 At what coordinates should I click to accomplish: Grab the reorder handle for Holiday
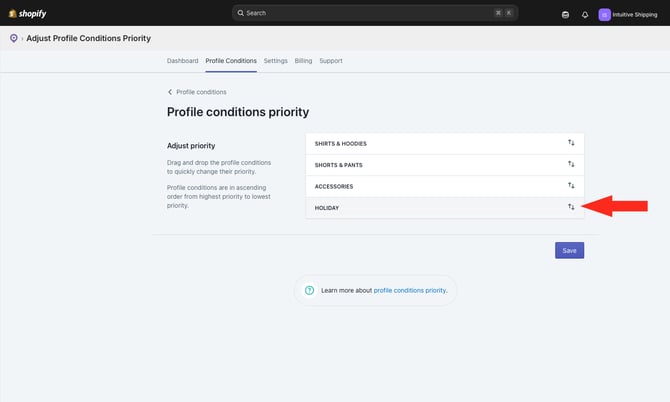[571, 207]
